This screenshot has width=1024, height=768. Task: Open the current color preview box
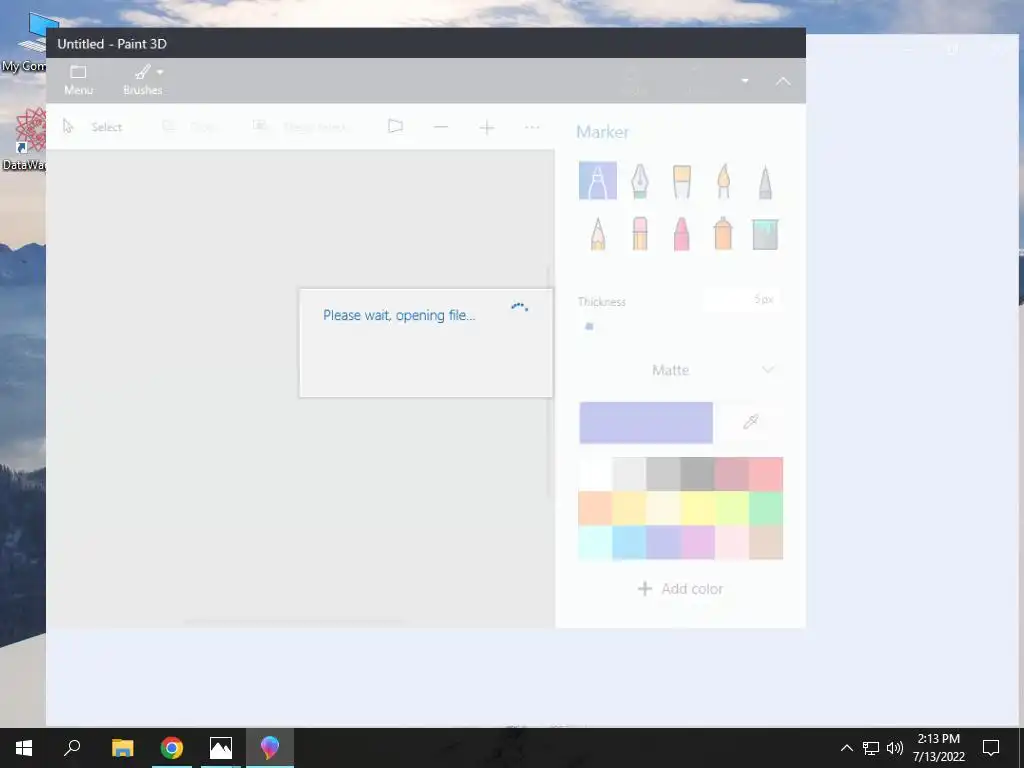point(646,423)
